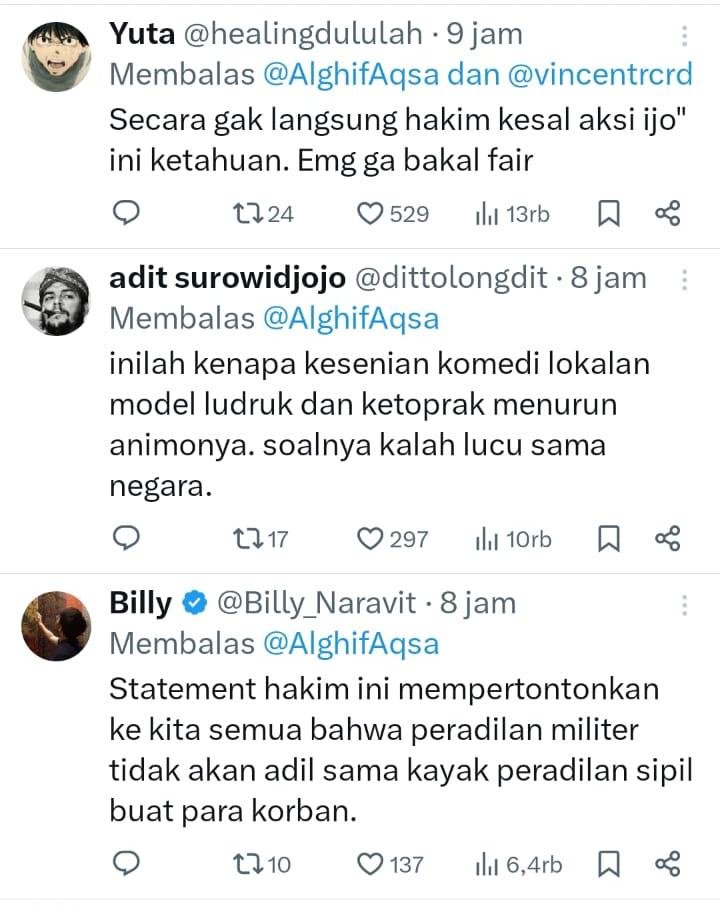
Task: Open more options for Billy's tweet
Action: pyautogui.click(x=685, y=605)
